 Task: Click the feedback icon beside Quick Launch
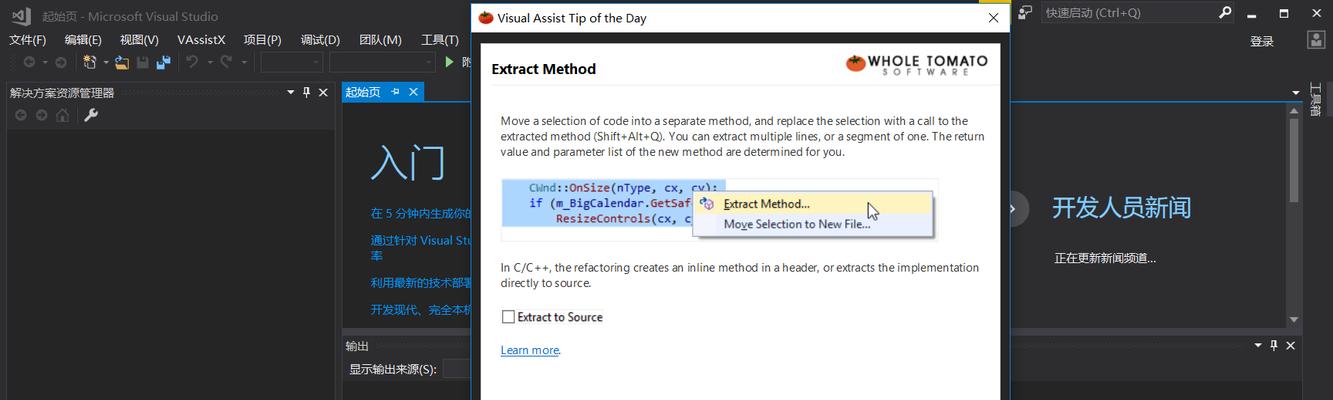(x=1025, y=13)
